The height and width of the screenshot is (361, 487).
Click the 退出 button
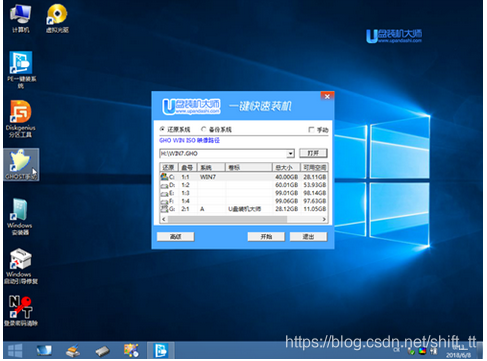tap(308, 237)
